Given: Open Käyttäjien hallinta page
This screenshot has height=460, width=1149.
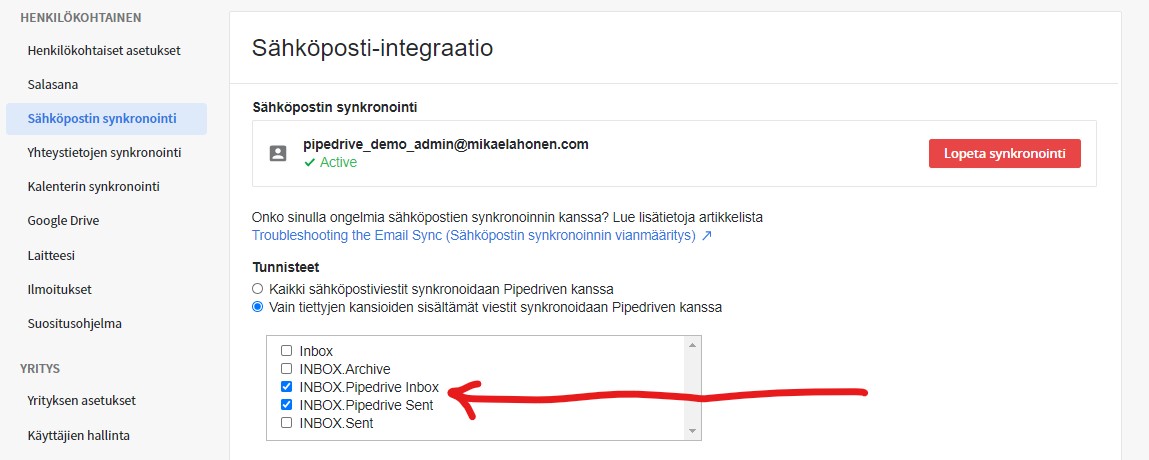Looking at the screenshot, I should click(x=78, y=435).
